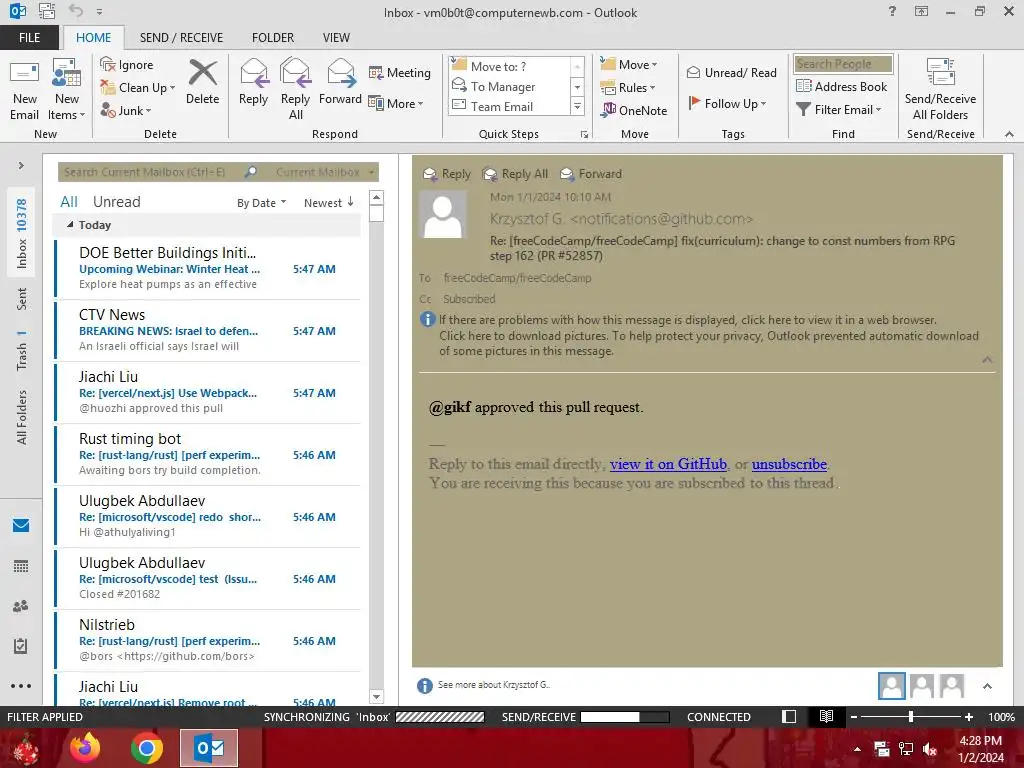Open view it on GitHub link
The image size is (1024, 768).
[668, 464]
